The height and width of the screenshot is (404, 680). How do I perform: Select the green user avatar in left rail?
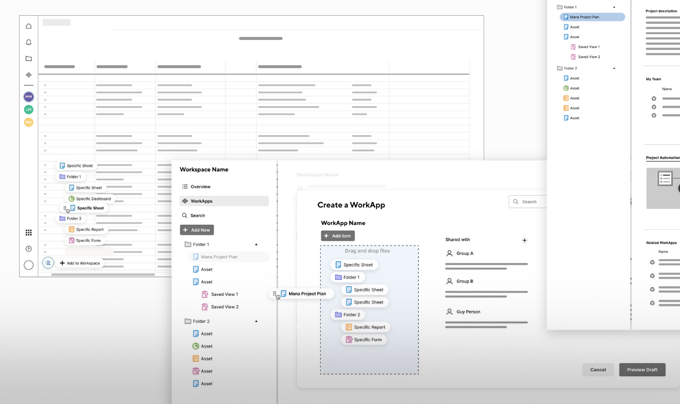coord(29,110)
